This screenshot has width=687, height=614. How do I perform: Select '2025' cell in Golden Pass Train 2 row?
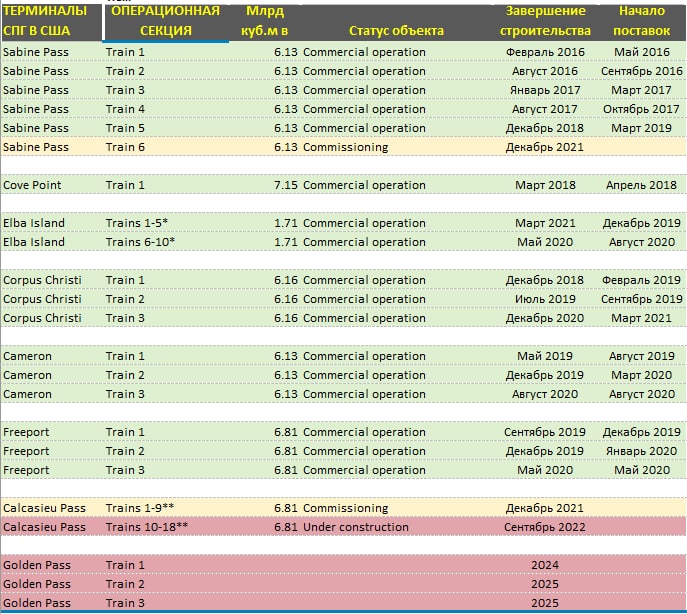click(545, 584)
